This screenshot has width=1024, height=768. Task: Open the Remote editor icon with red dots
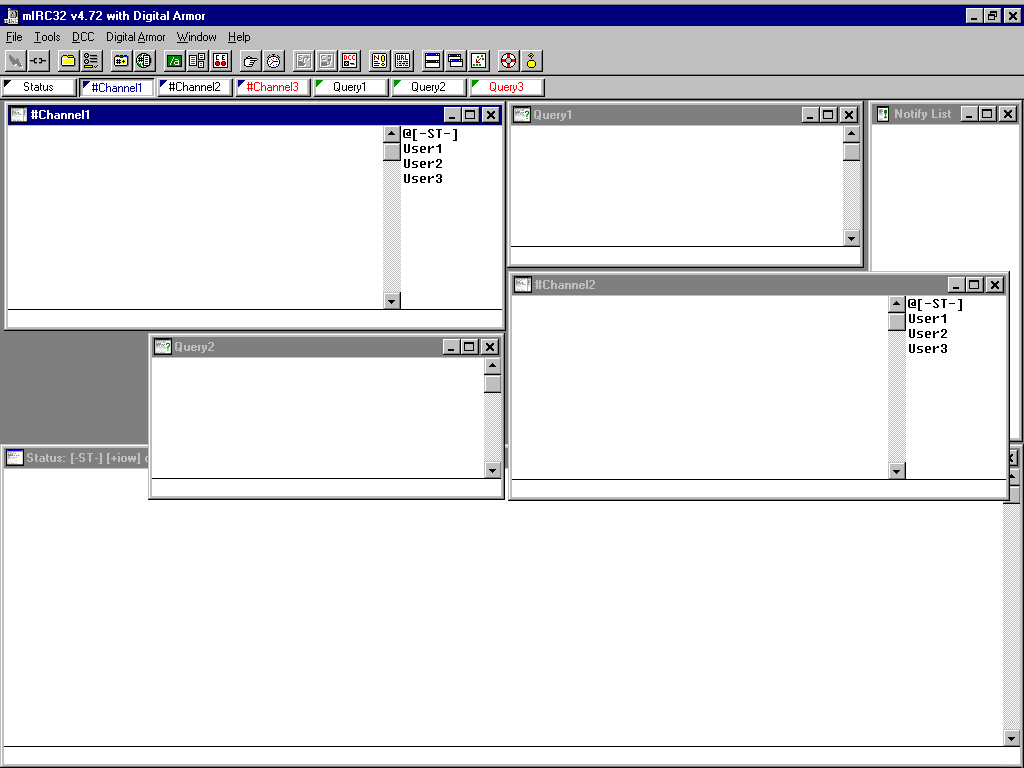point(221,61)
